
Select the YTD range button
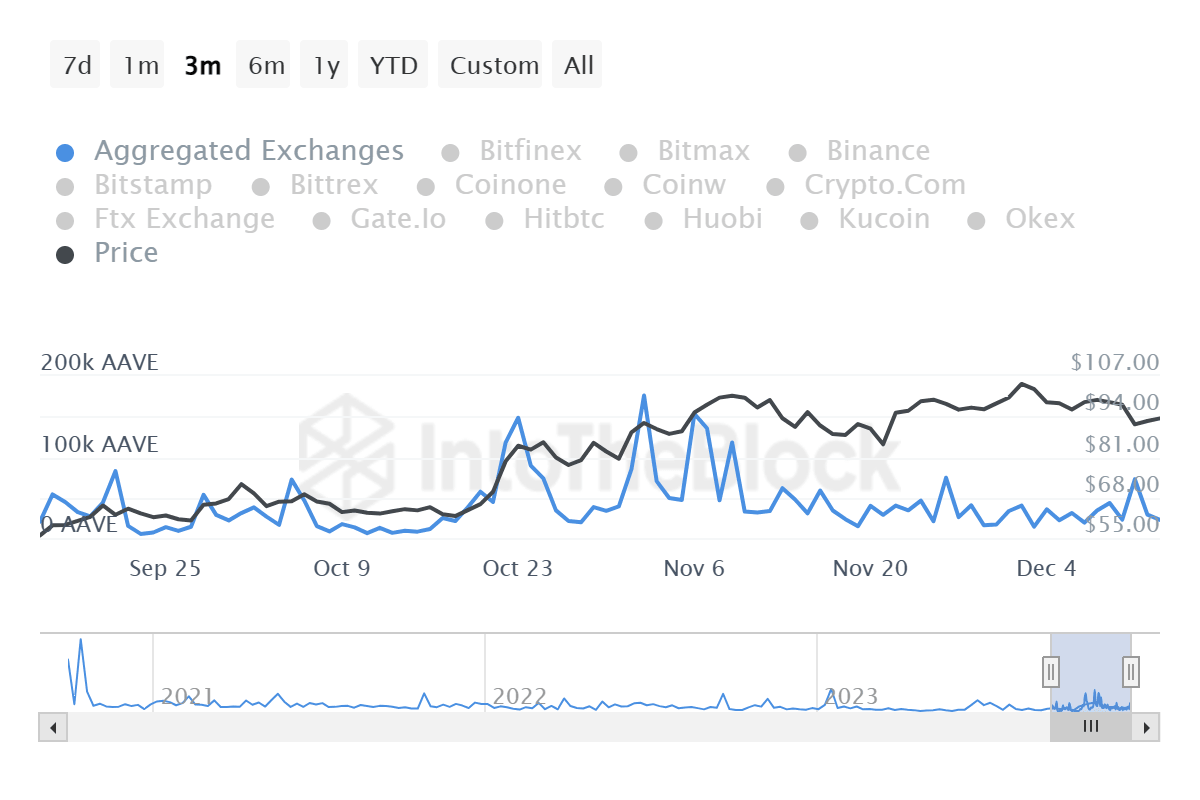pos(393,66)
